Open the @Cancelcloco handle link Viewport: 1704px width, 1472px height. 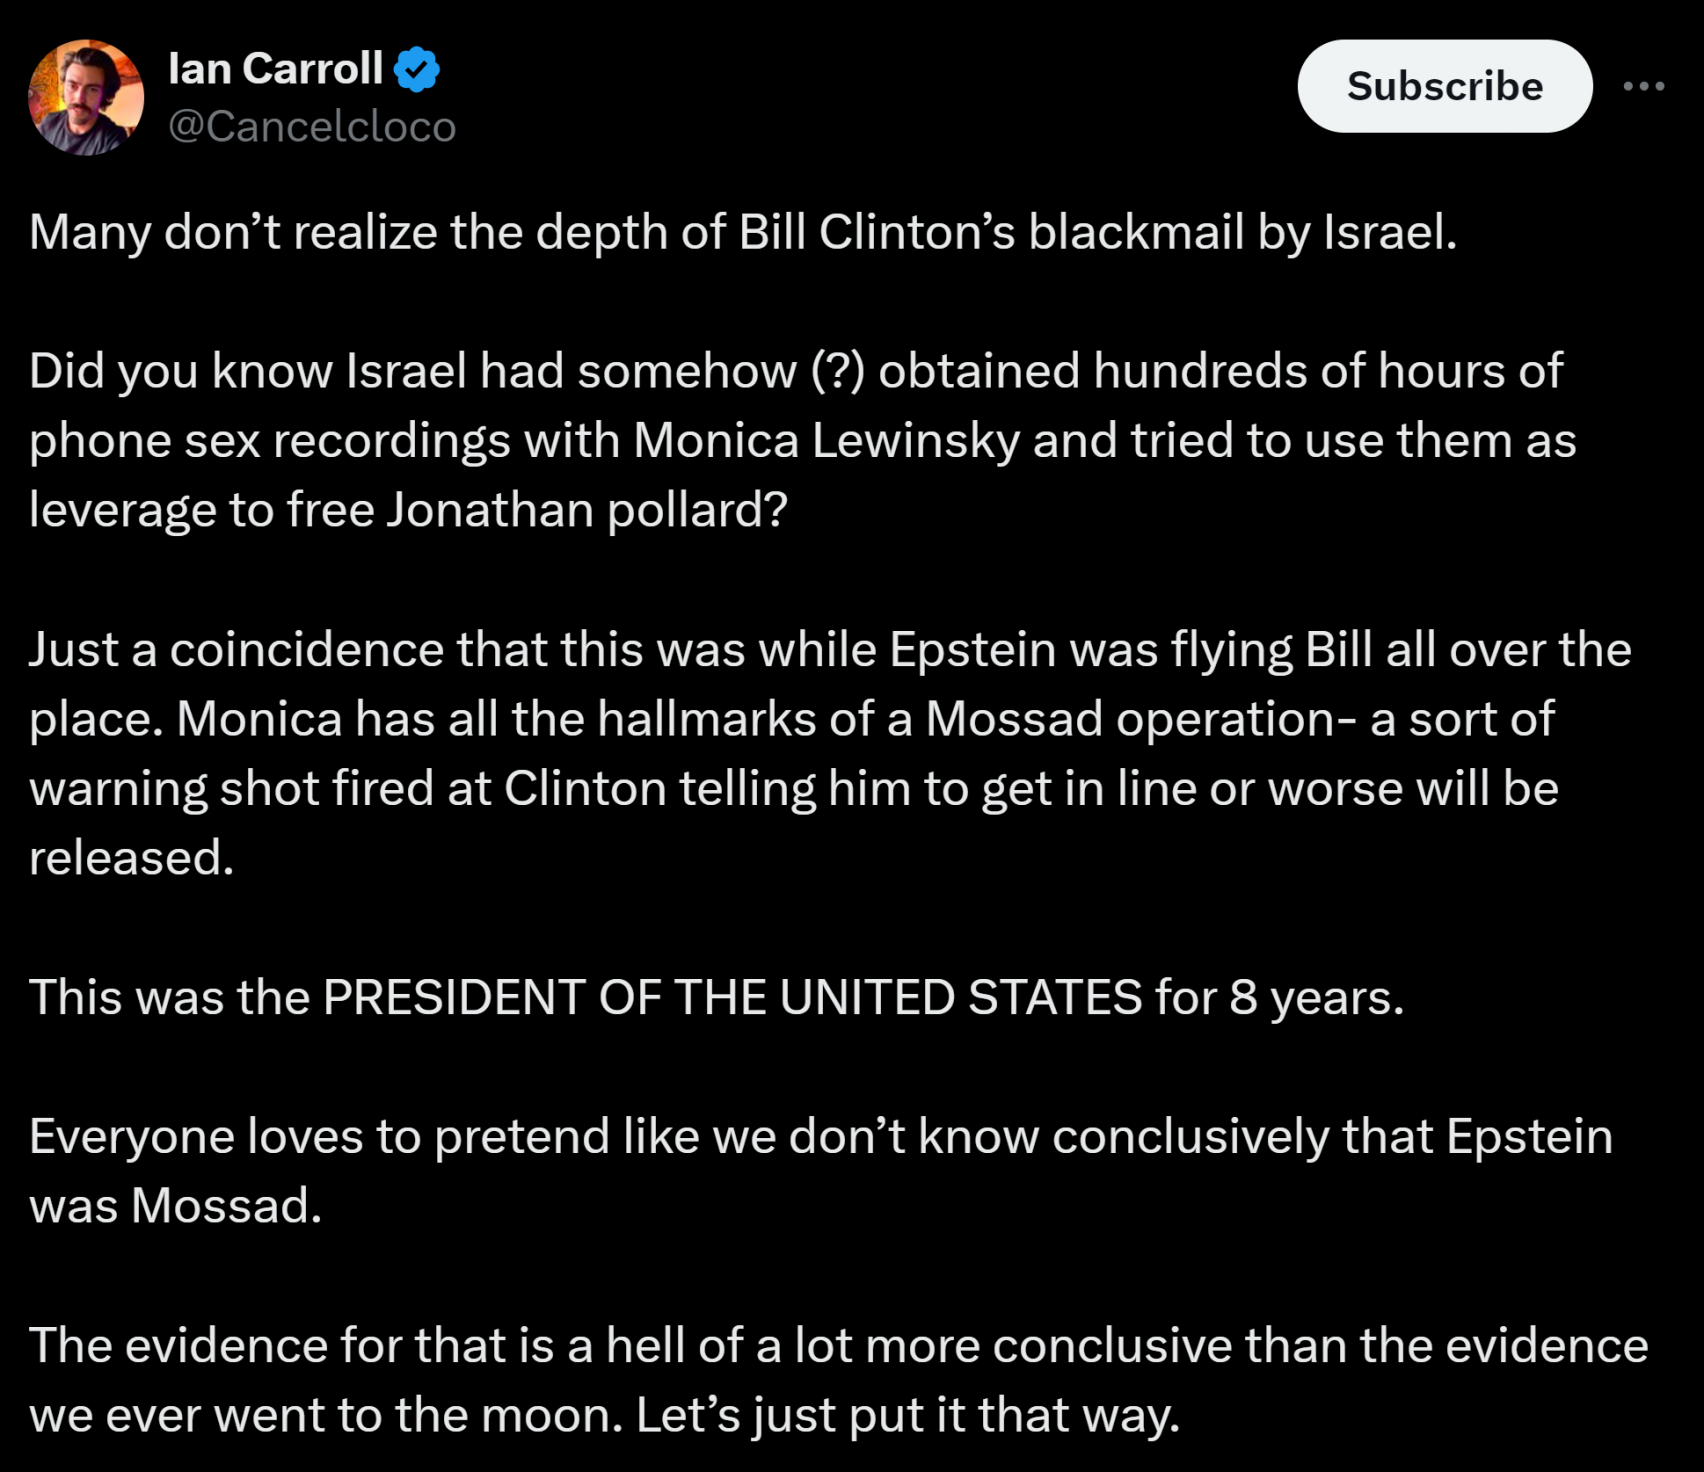(312, 127)
